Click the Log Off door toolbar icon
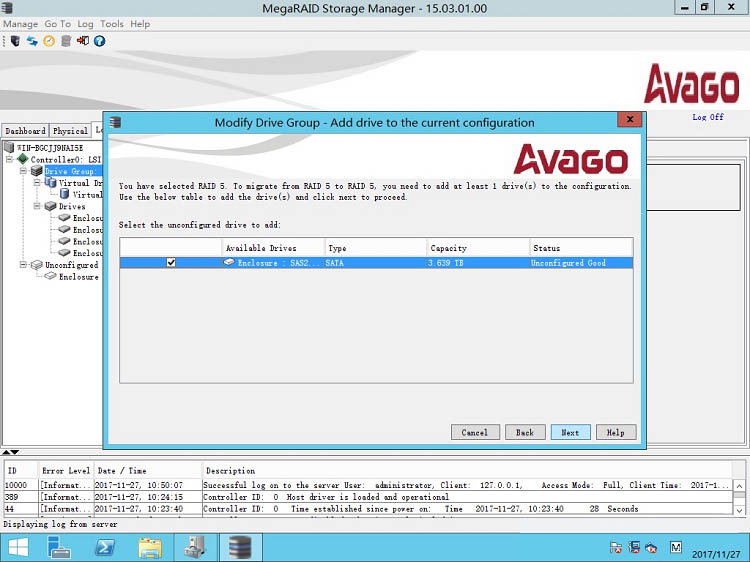The height and width of the screenshot is (562, 750). point(83,41)
